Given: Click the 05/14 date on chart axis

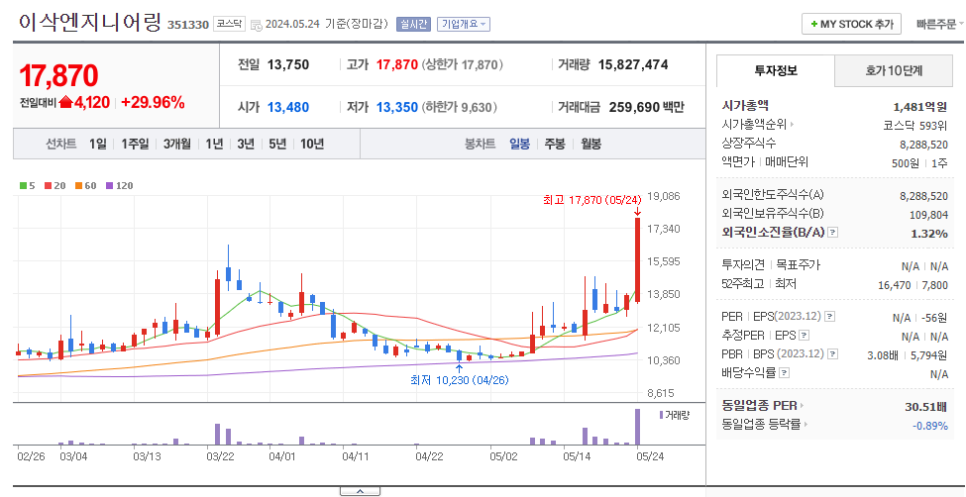Looking at the screenshot, I should coord(577,458).
